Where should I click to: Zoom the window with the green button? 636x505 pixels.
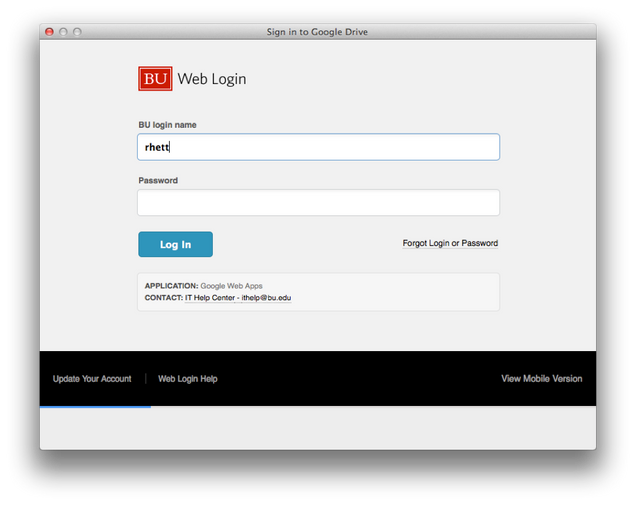tap(77, 32)
